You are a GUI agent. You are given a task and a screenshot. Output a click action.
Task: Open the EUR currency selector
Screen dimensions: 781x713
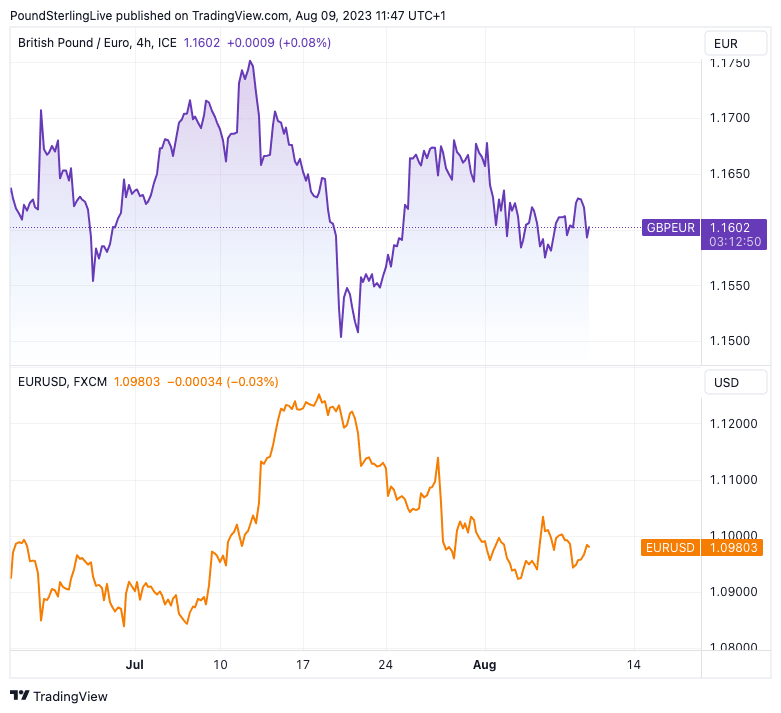click(735, 43)
